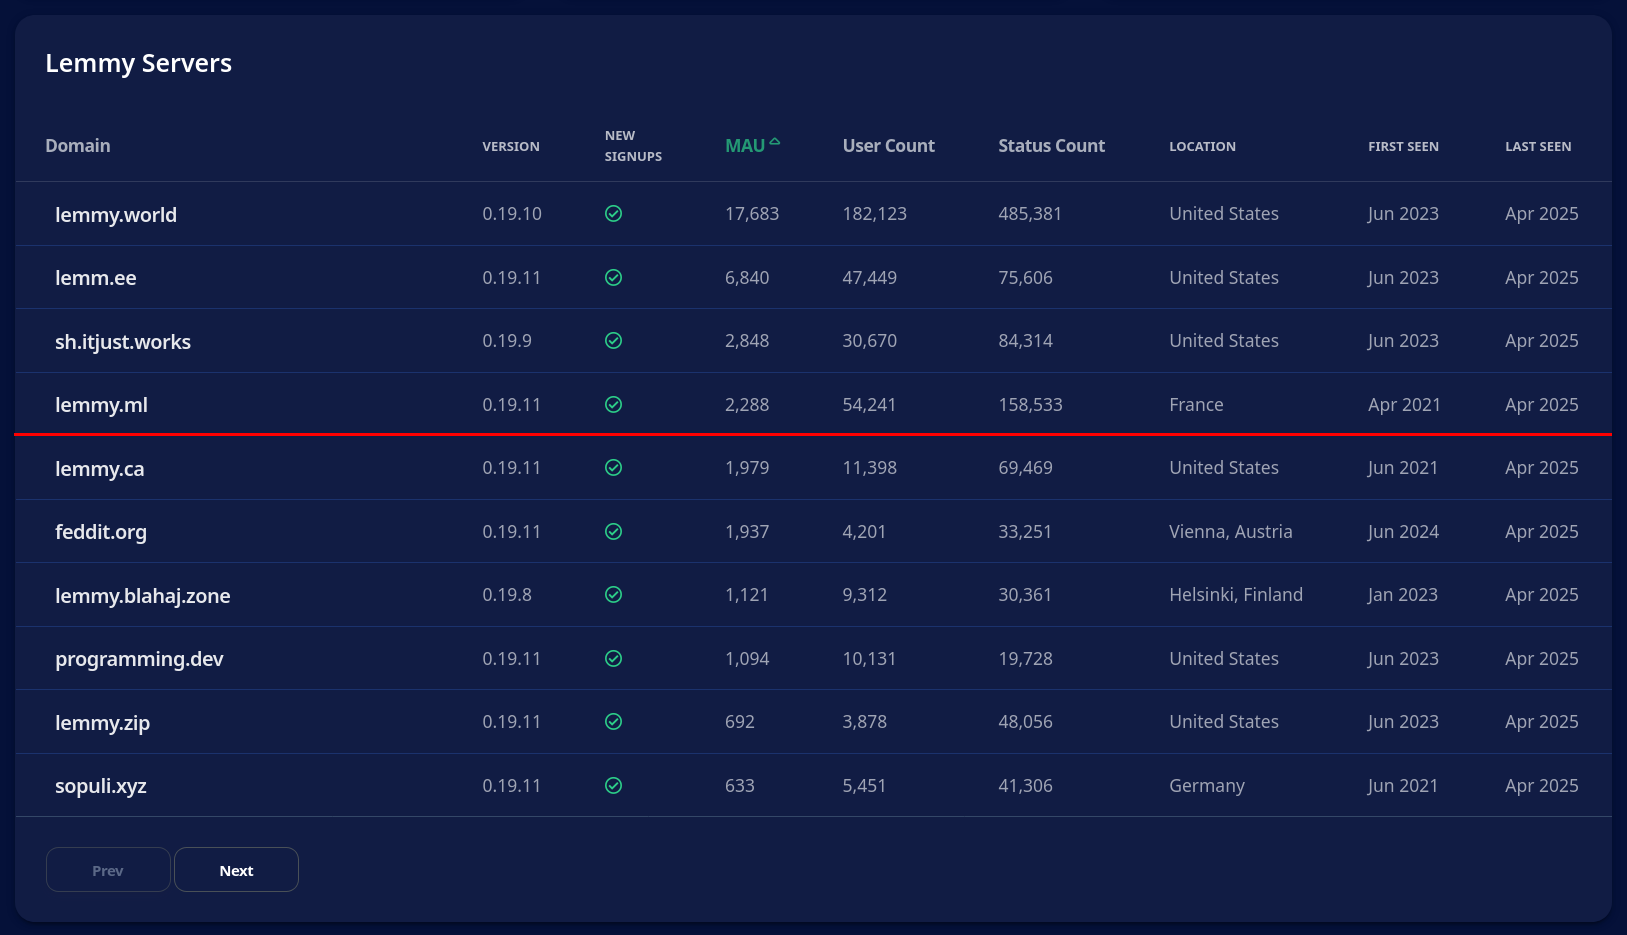Click the MAU value 6,840
The height and width of the screenshot is (935, 1627).
click(747, 278)
